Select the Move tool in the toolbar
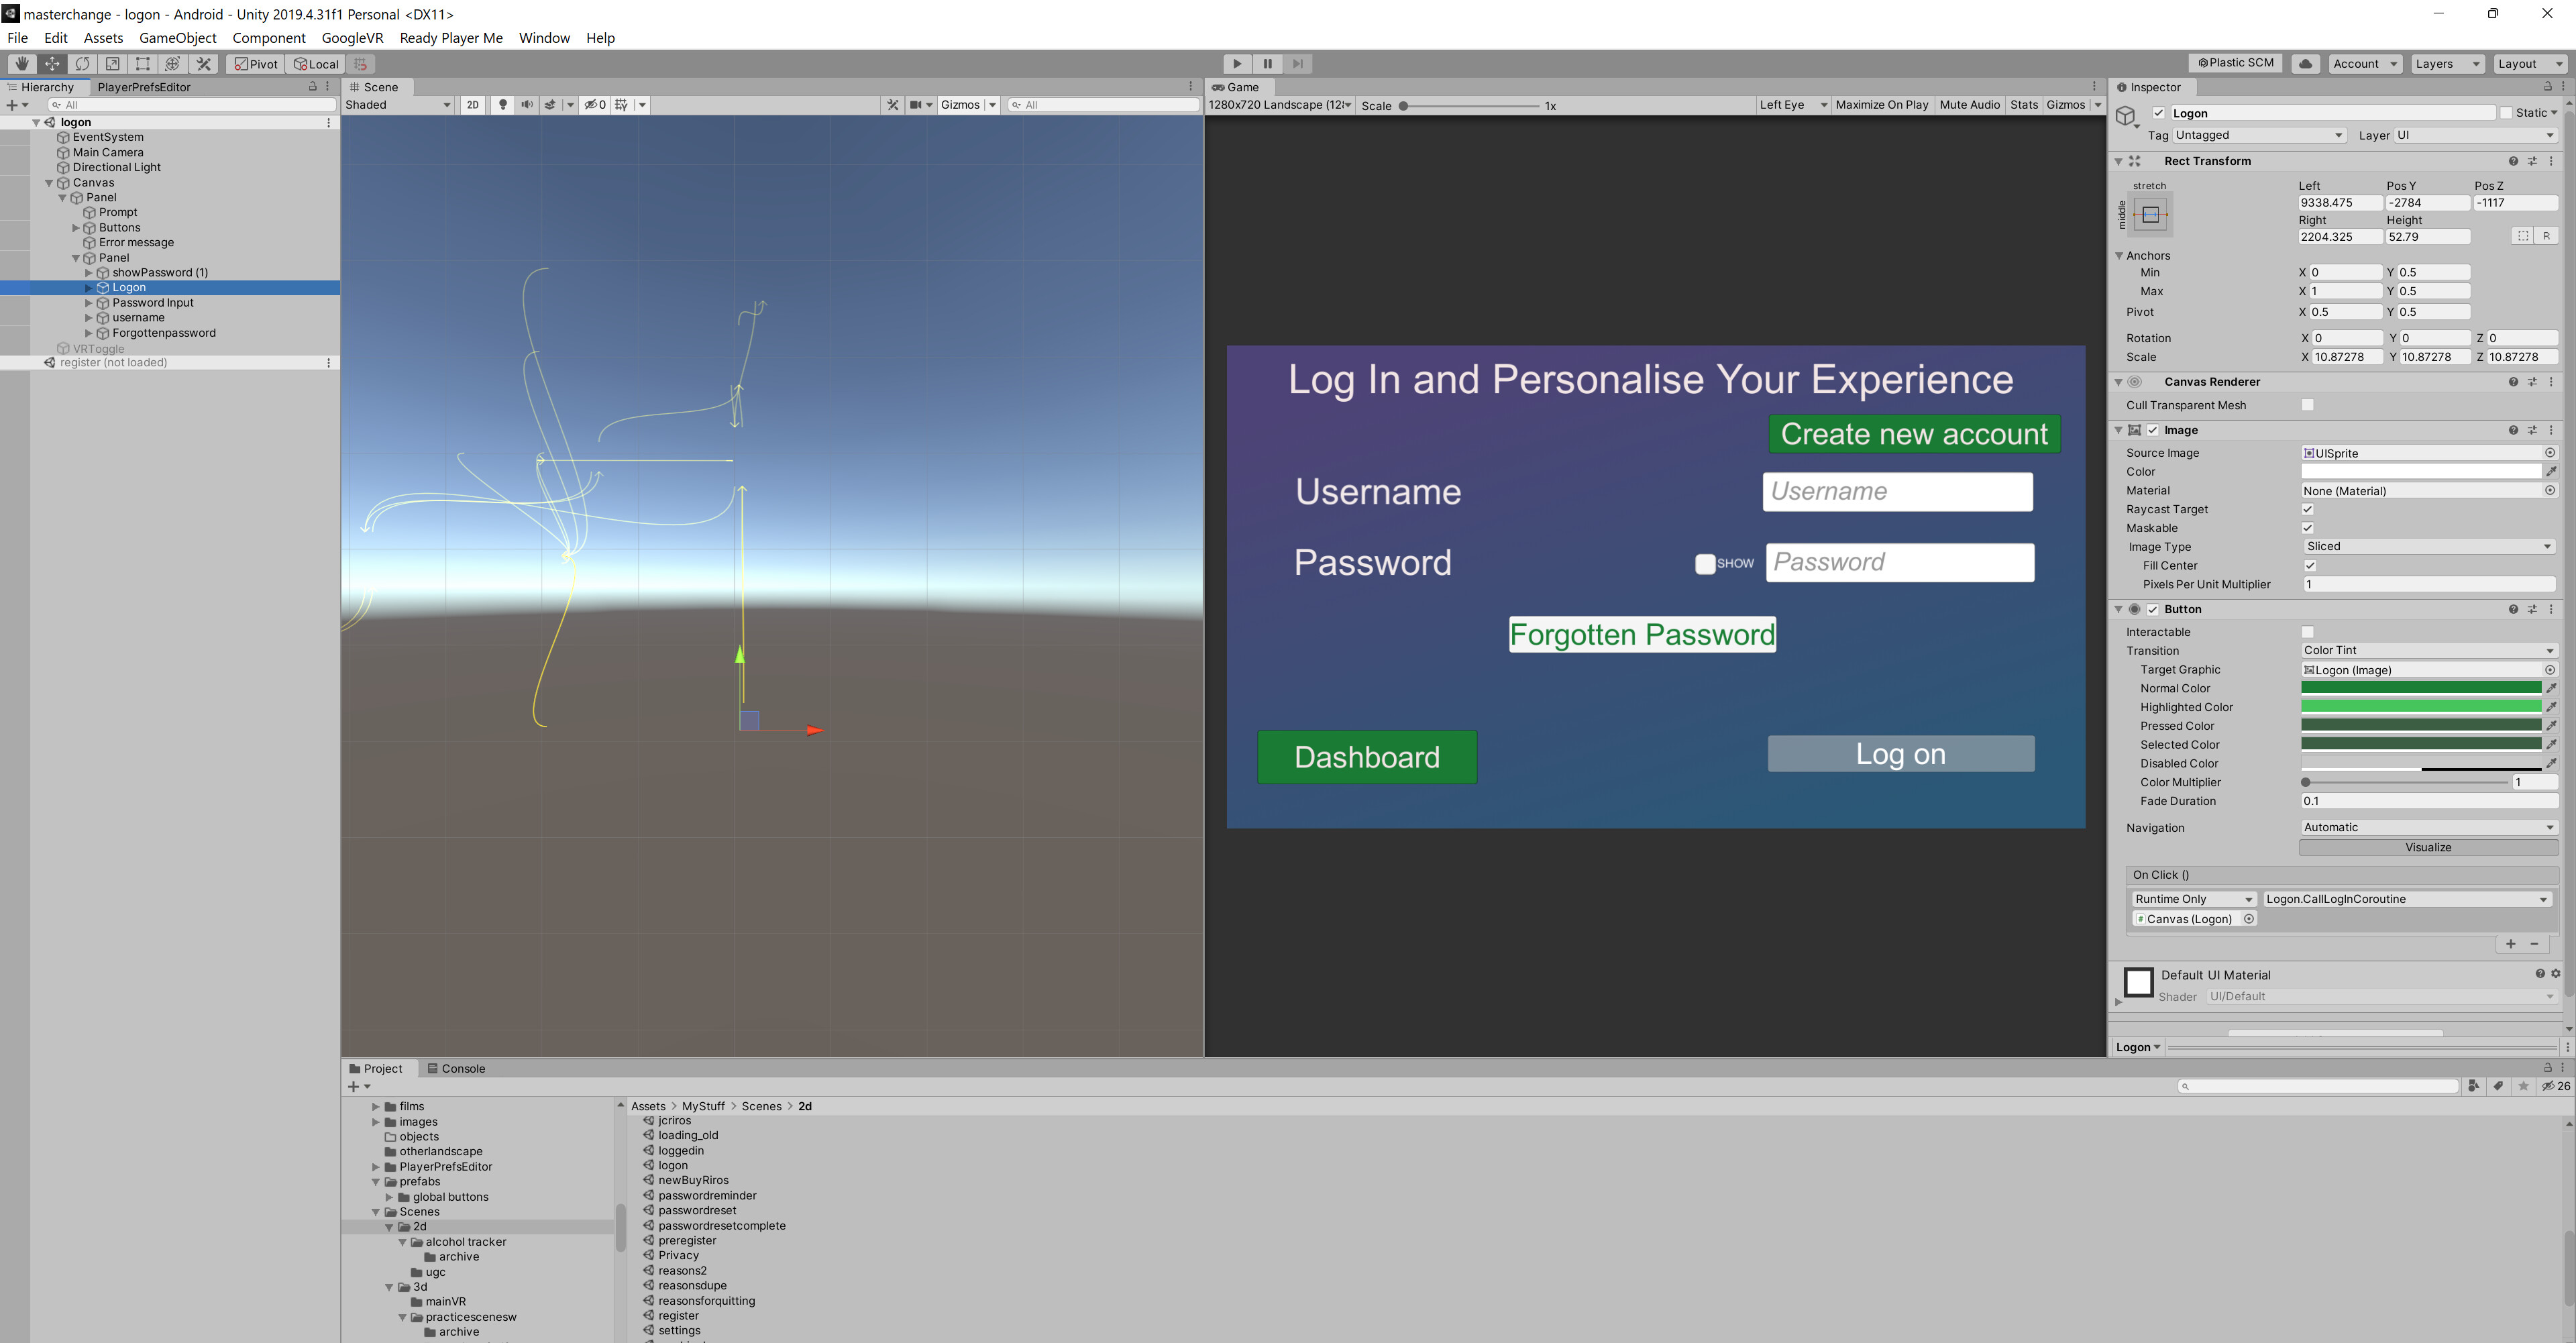 click(x=52, y=63)
